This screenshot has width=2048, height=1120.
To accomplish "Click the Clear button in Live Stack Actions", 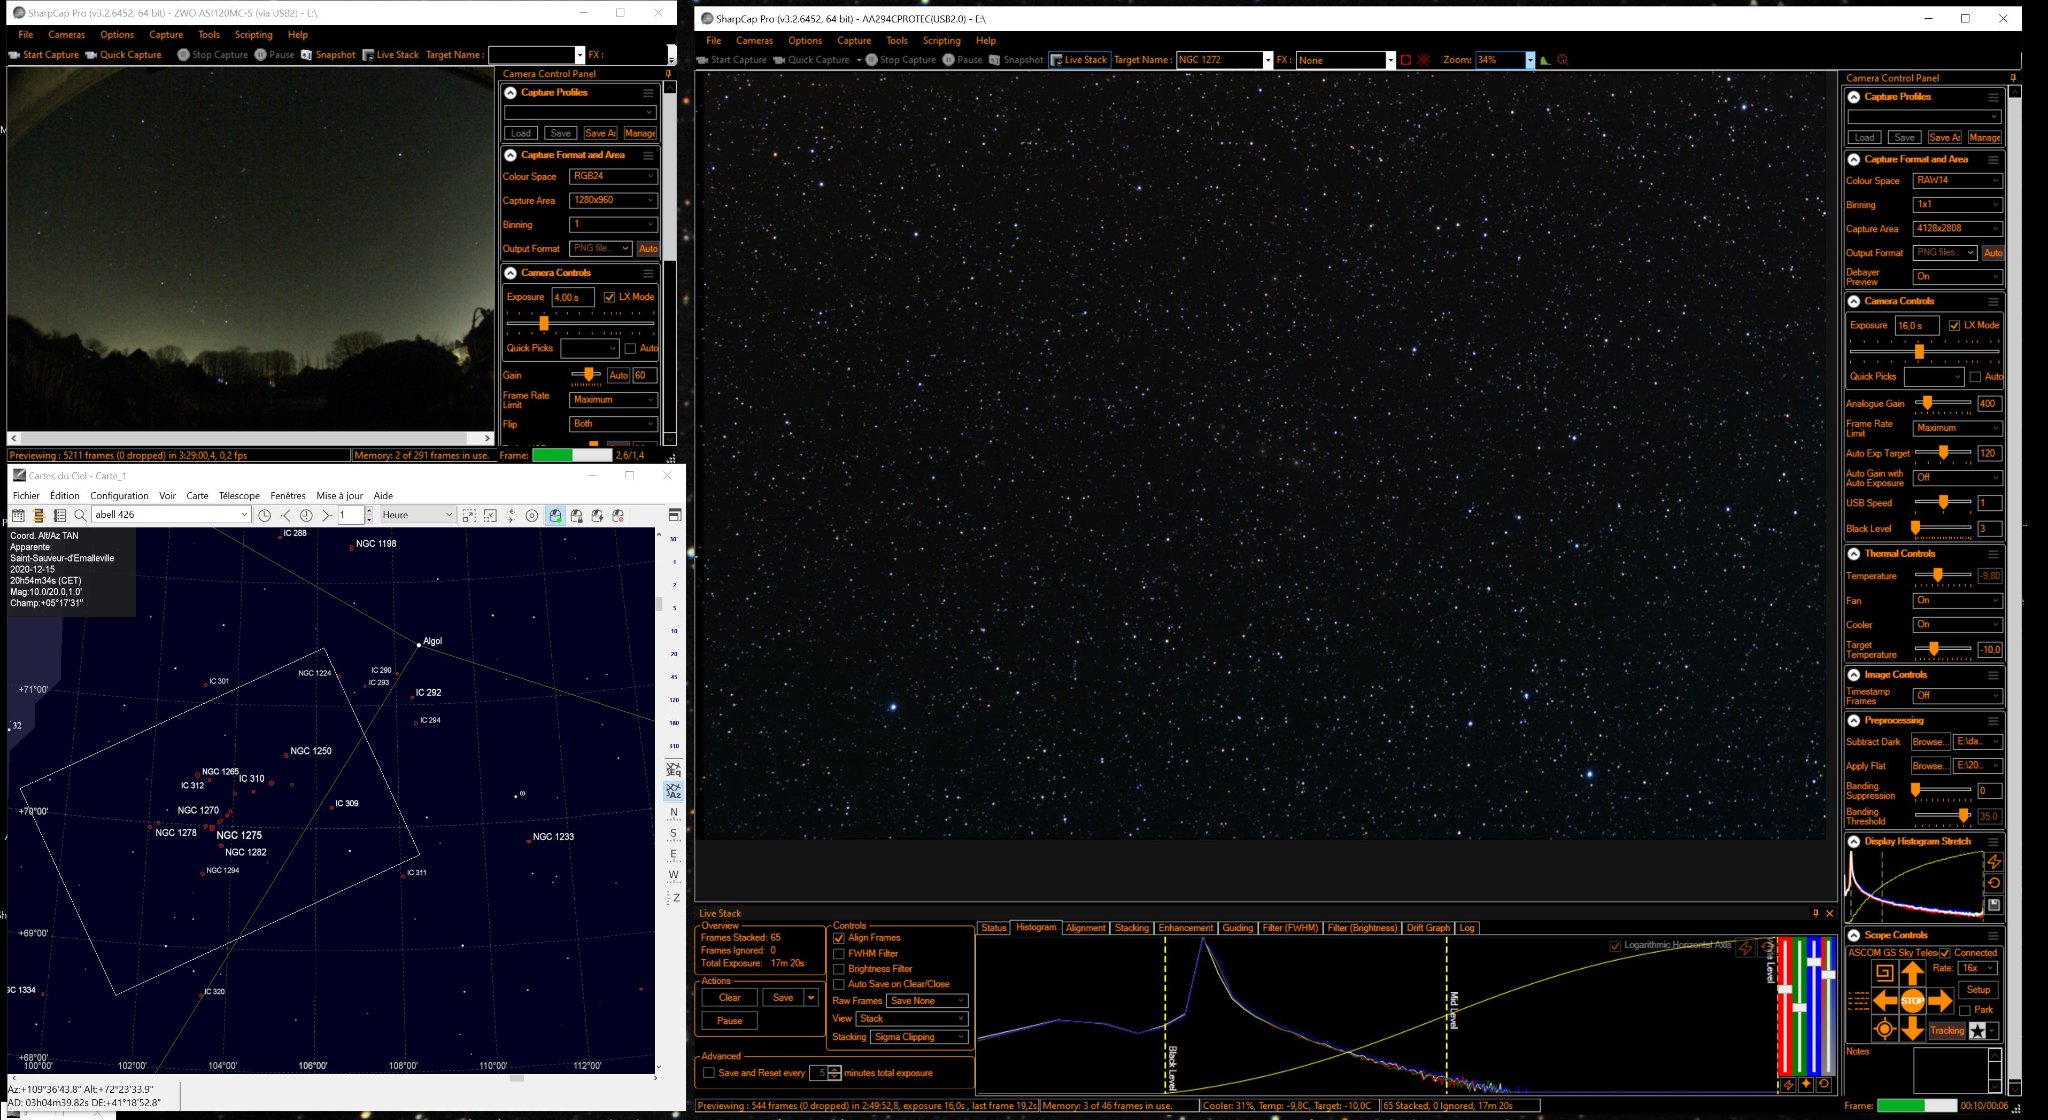I will 730,998.
